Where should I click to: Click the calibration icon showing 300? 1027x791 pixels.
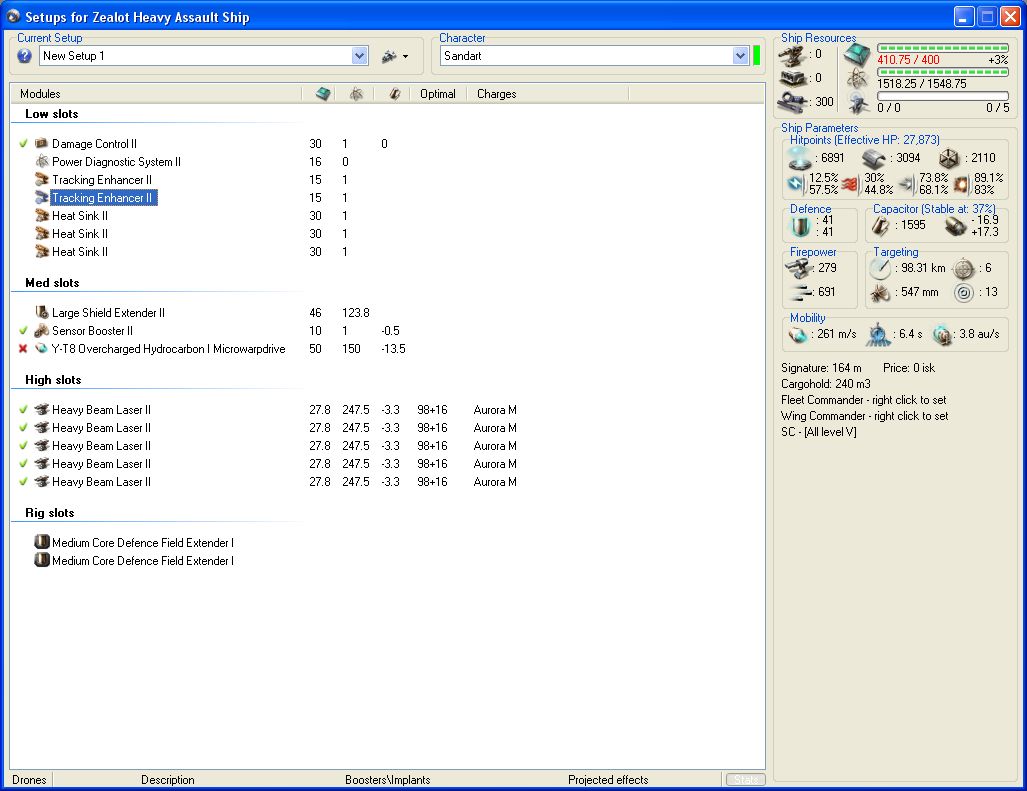[792, 102]
